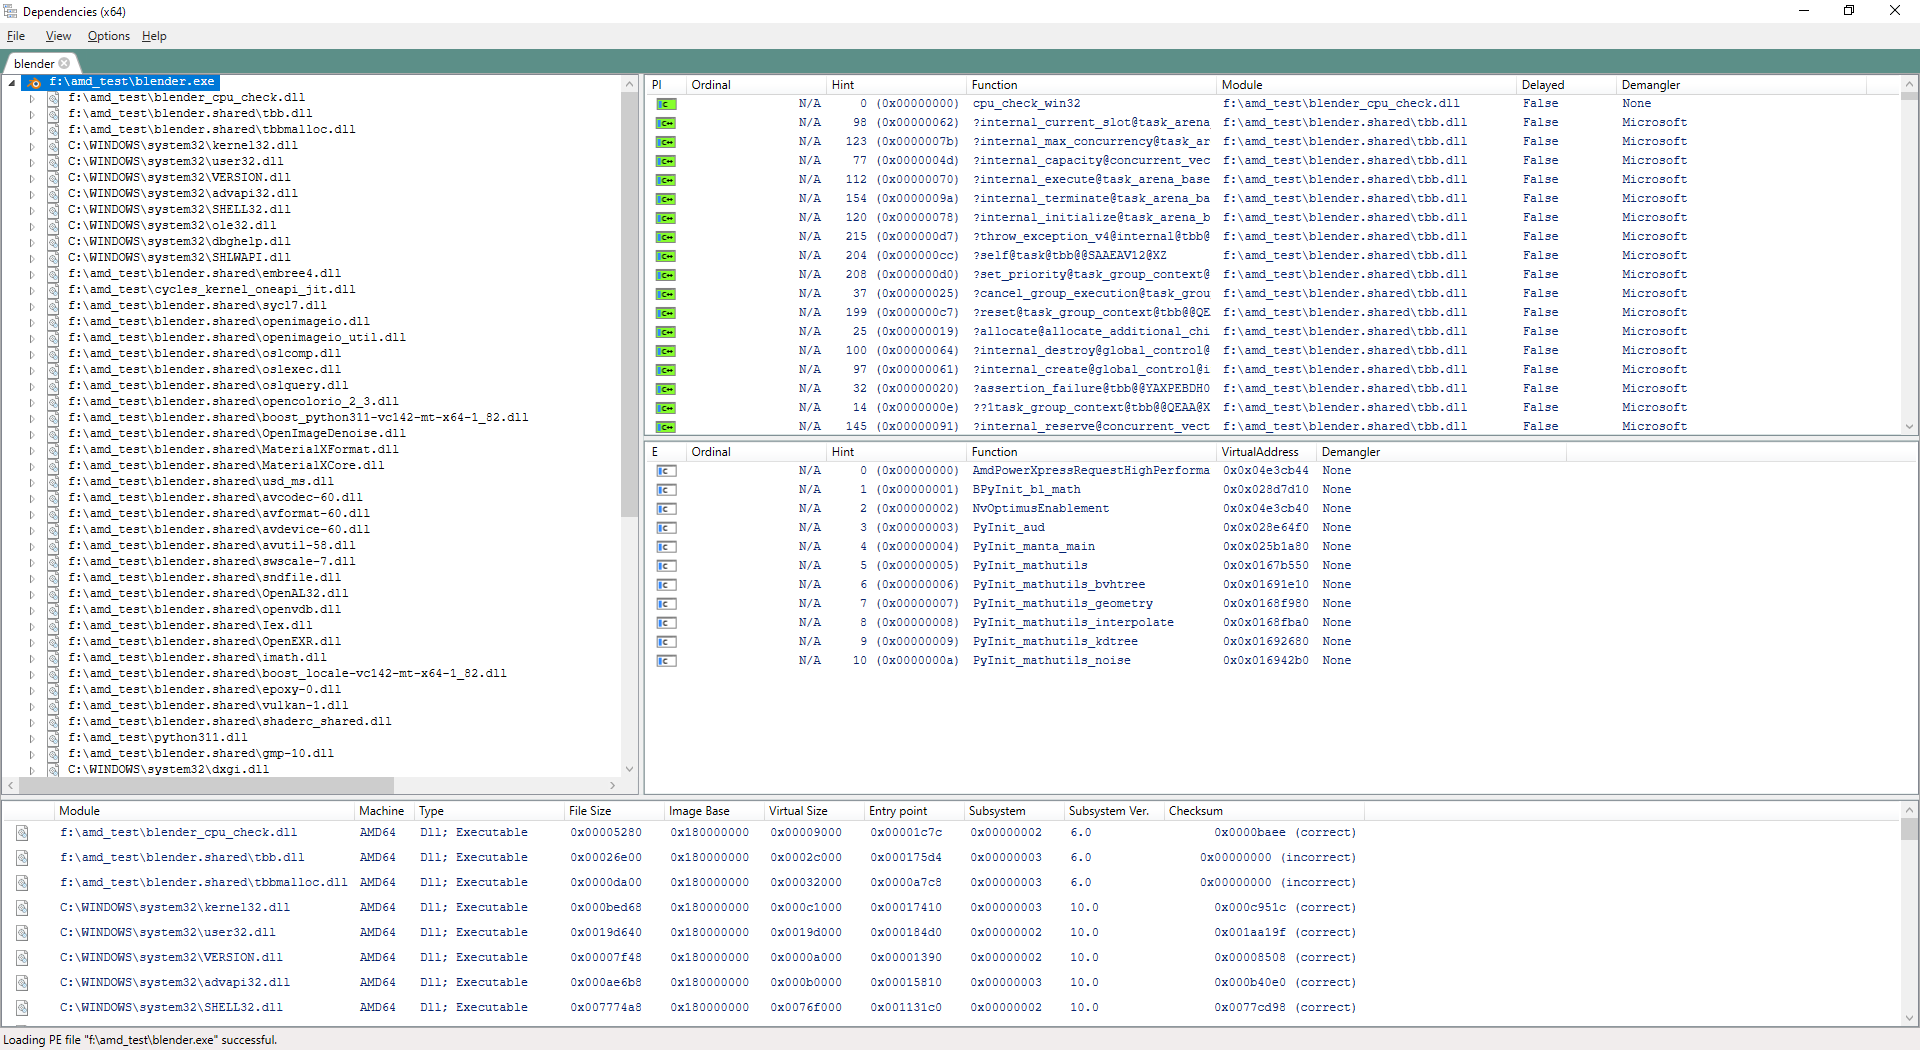The image size is (1920, 1050).
Task: Open the Help menu
Action: point(154,36)
